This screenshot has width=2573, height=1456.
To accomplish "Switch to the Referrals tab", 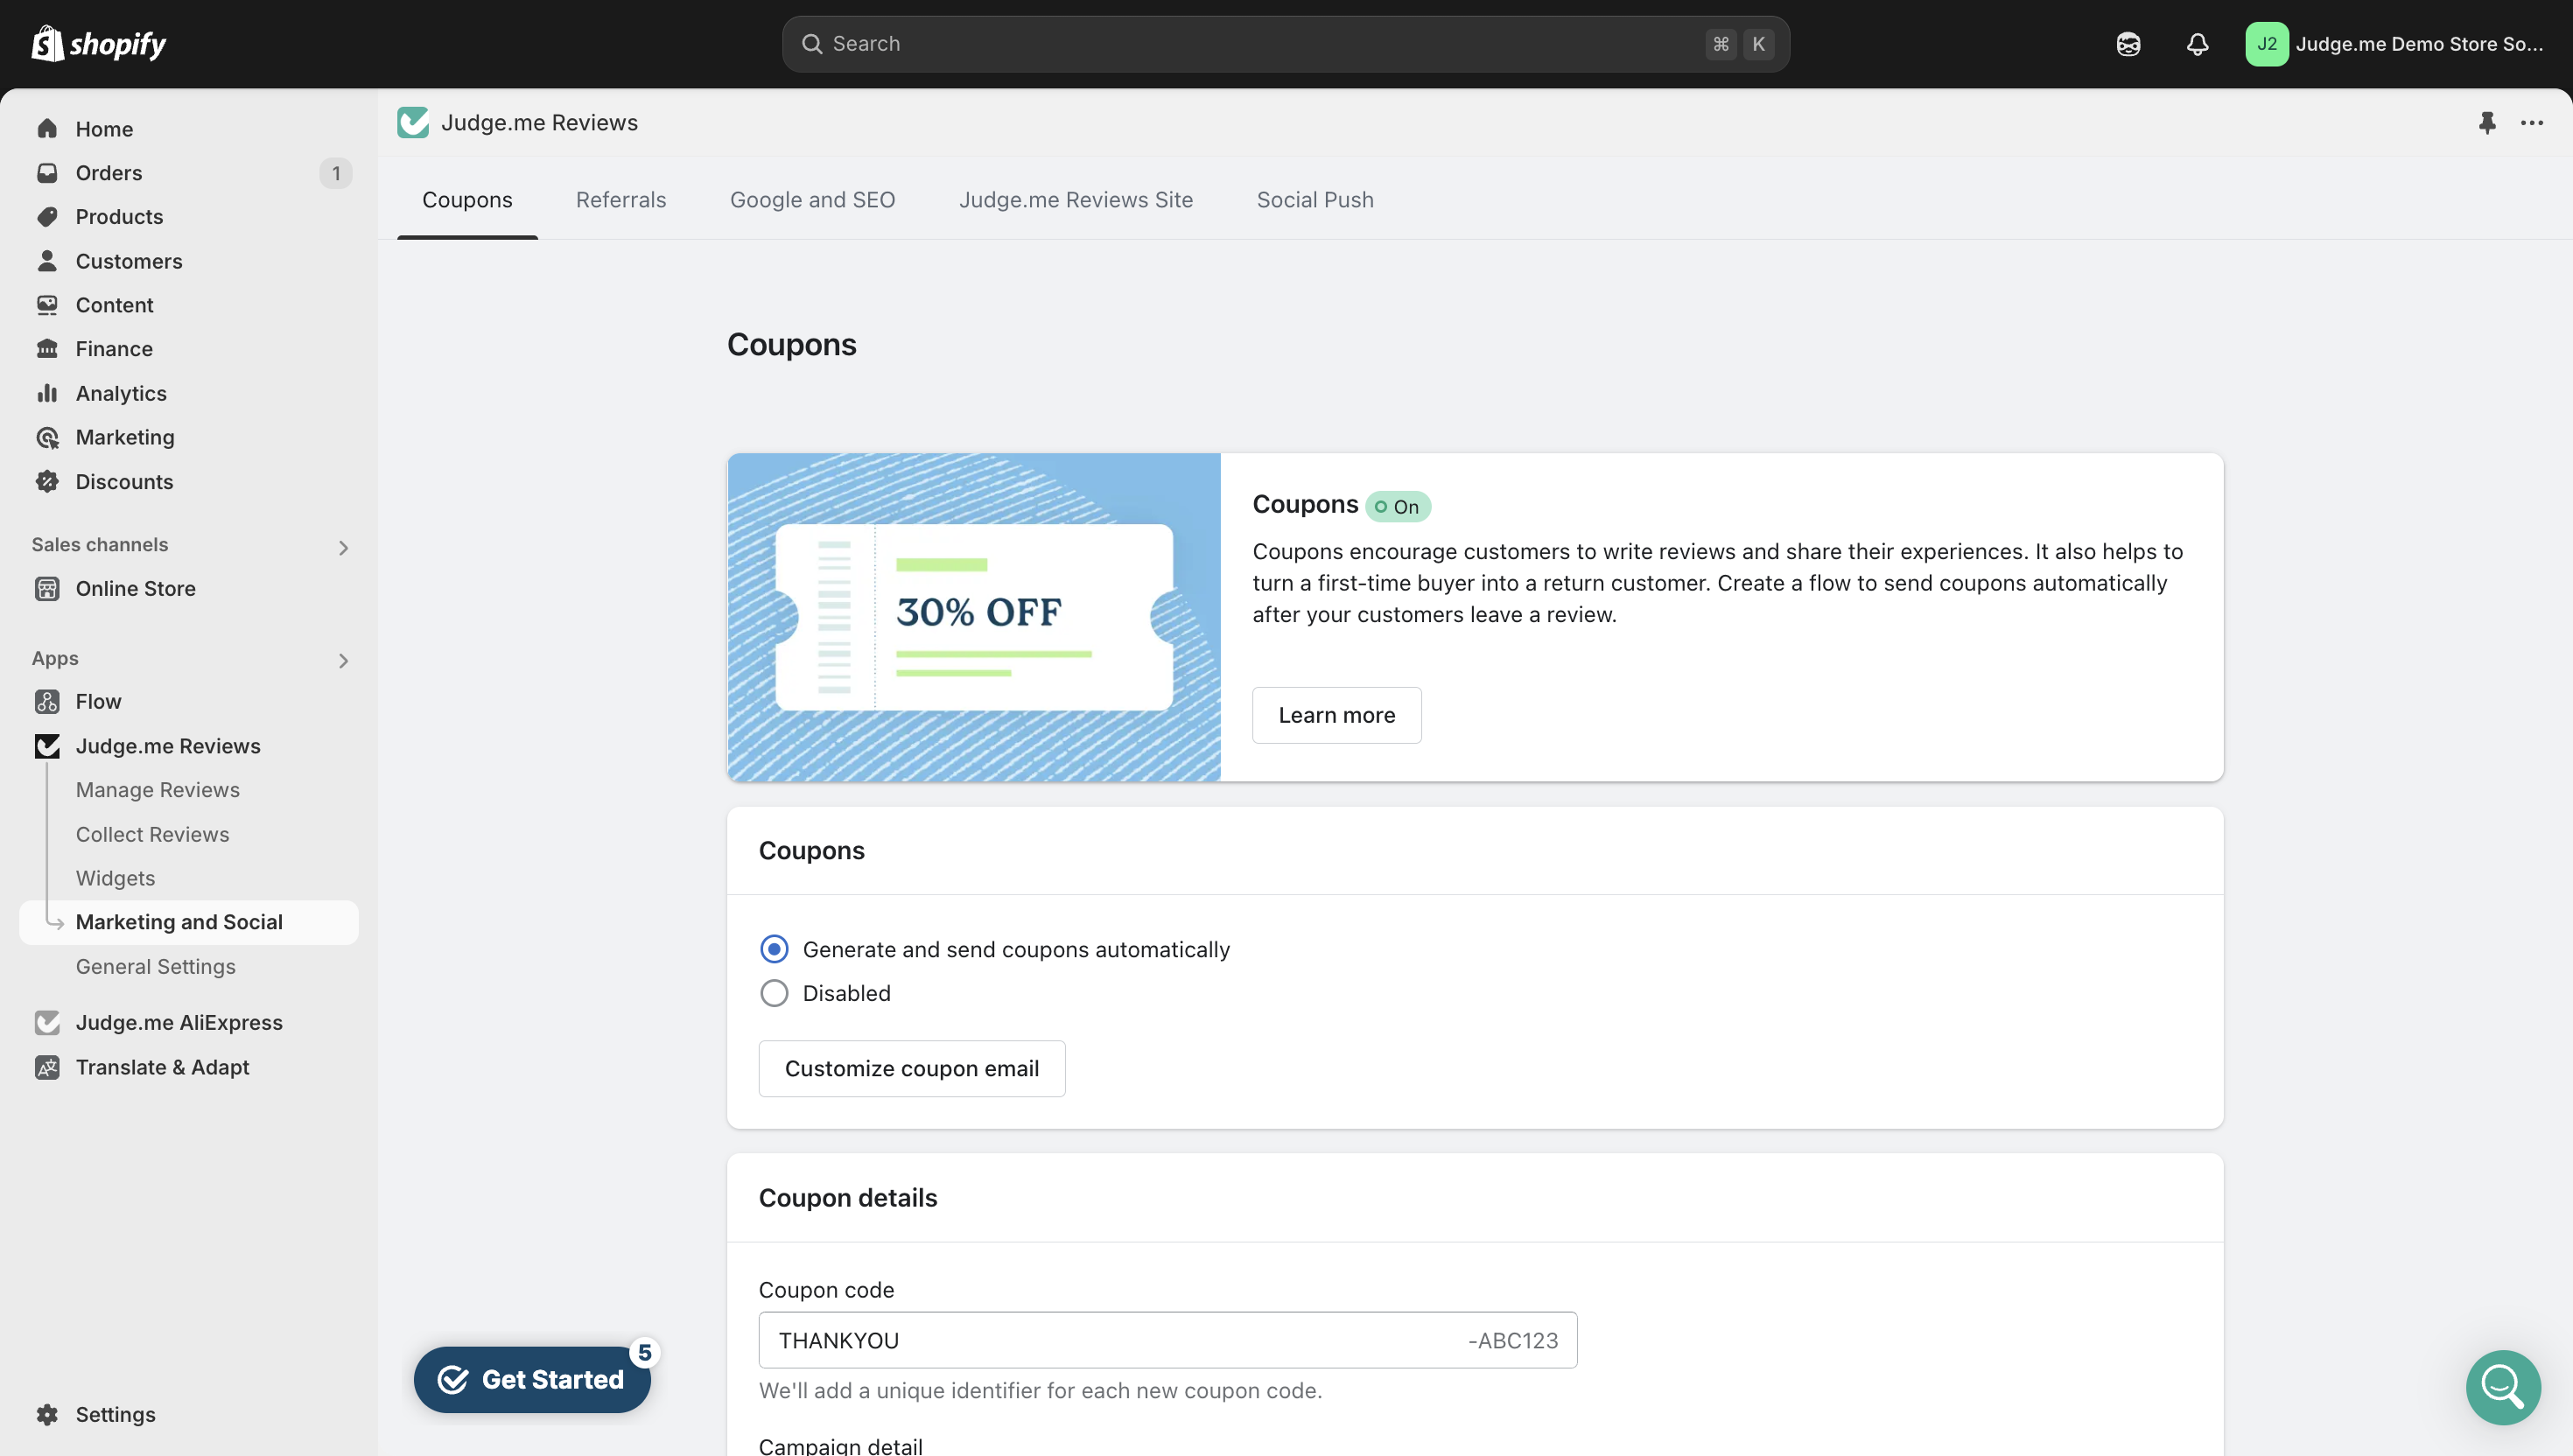I will click(621, 200).
